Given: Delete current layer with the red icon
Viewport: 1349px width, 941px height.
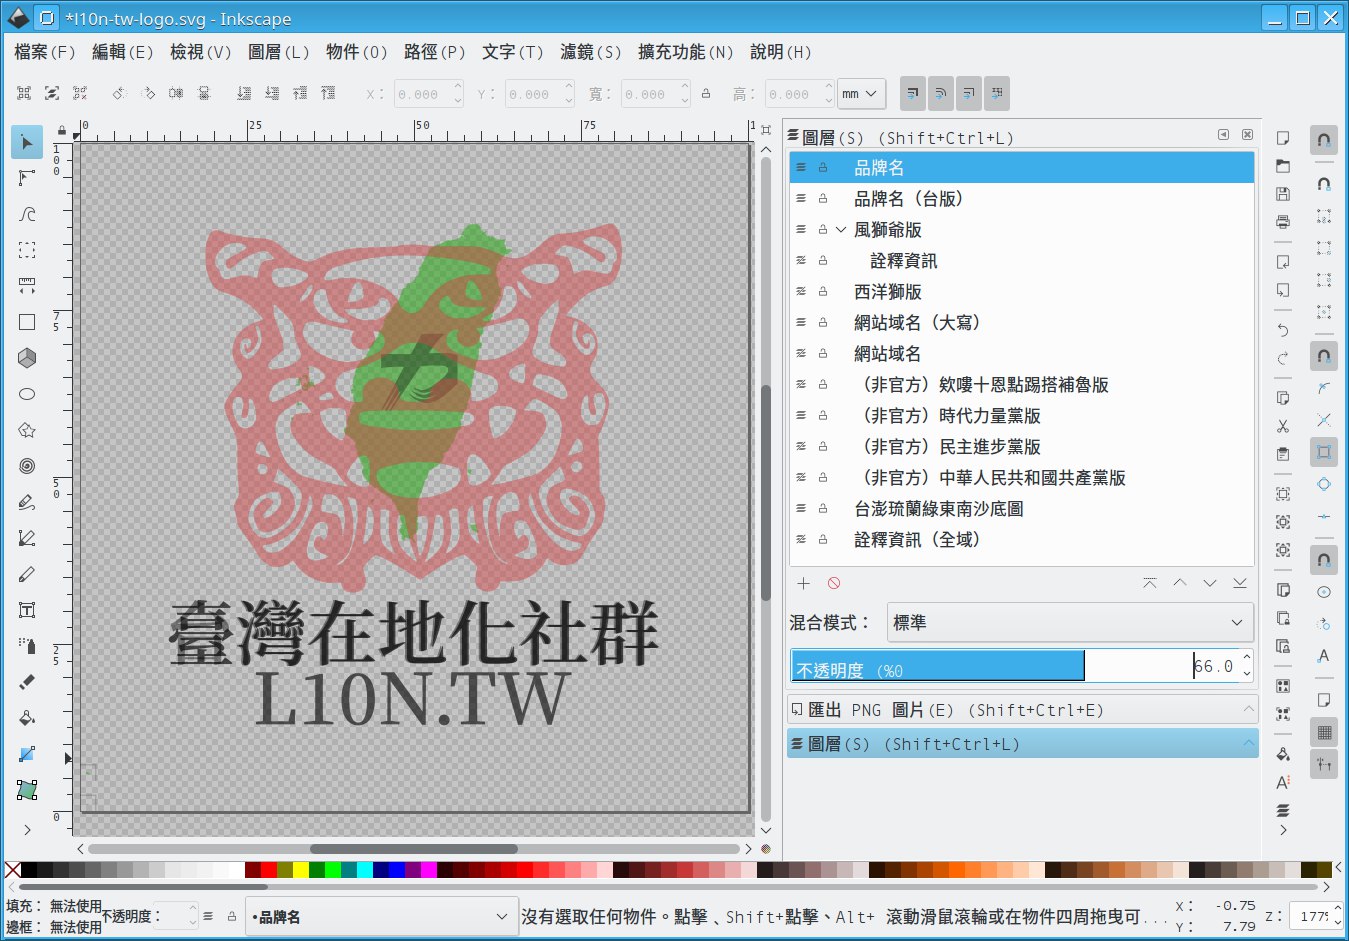Looking at the screenshot, I should (834, 583).
